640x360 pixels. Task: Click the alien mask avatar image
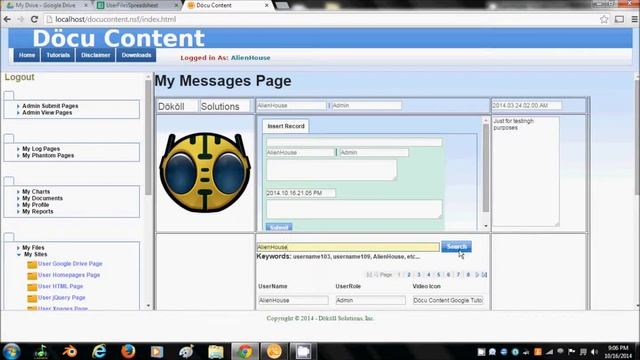(x=205, y=173)
